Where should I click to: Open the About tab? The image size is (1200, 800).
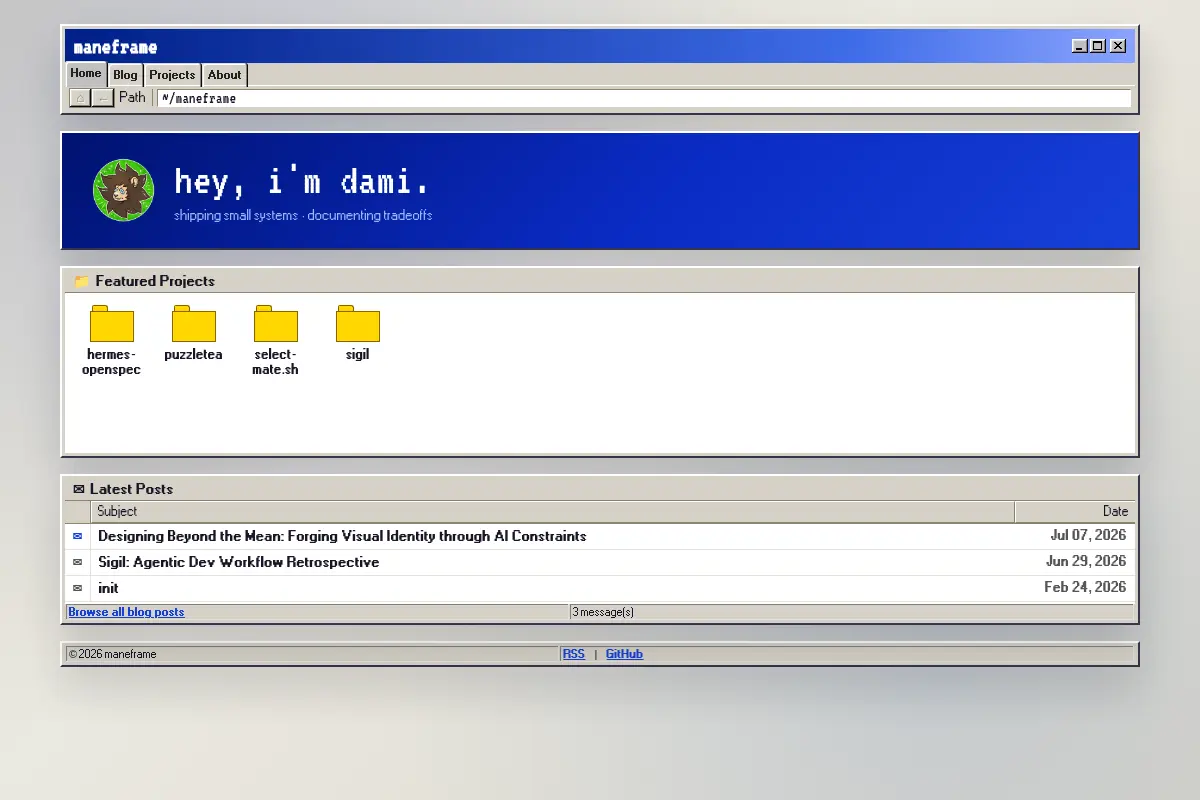pyautogui.click(x=224, y=75)
